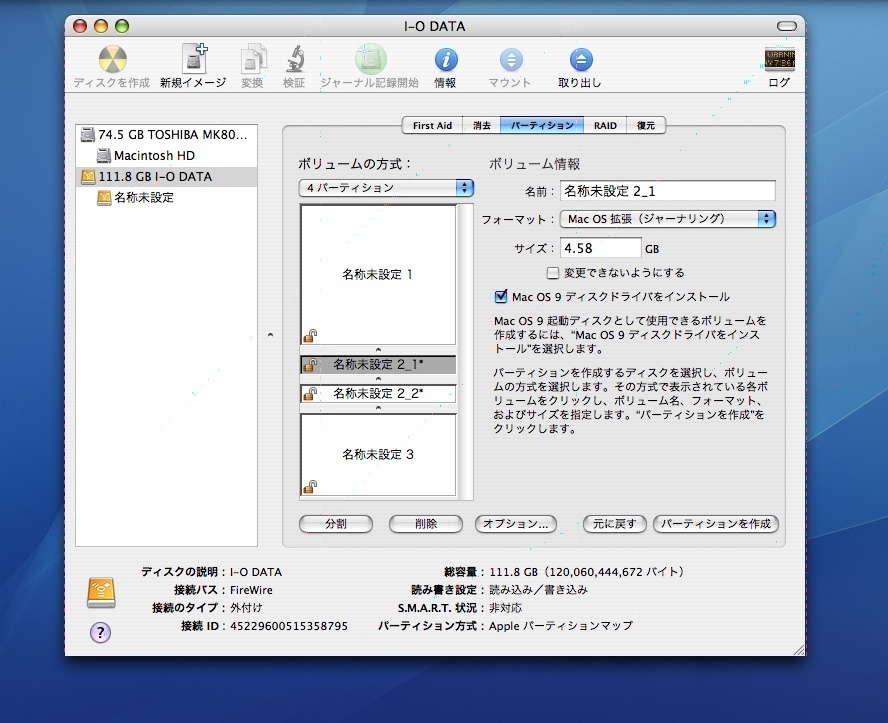Click the ディスクを作成 burn disc toolbar icon
888x723 pixels.
(x=113, y=59)
